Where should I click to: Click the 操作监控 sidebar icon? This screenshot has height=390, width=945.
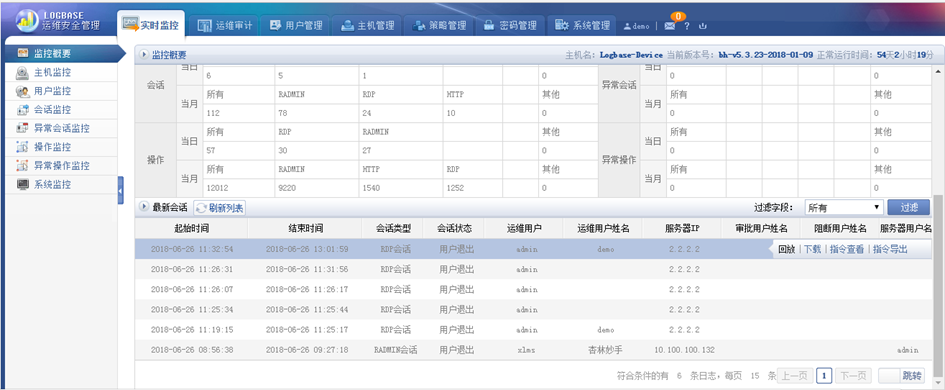pyautogui.click(x=23, y=147)
